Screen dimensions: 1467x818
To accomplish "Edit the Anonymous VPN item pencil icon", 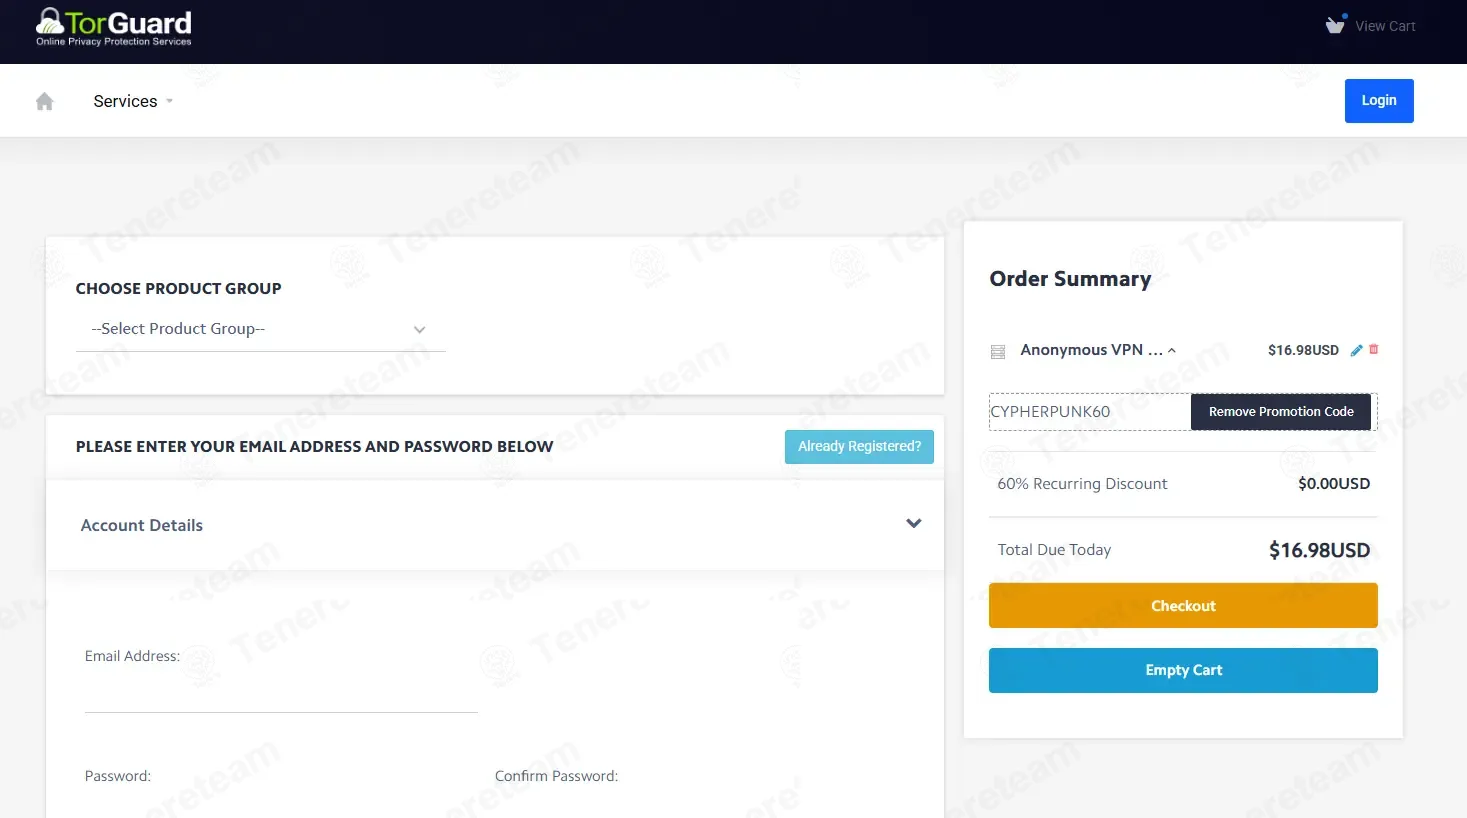I will (x=1356, y=350).
